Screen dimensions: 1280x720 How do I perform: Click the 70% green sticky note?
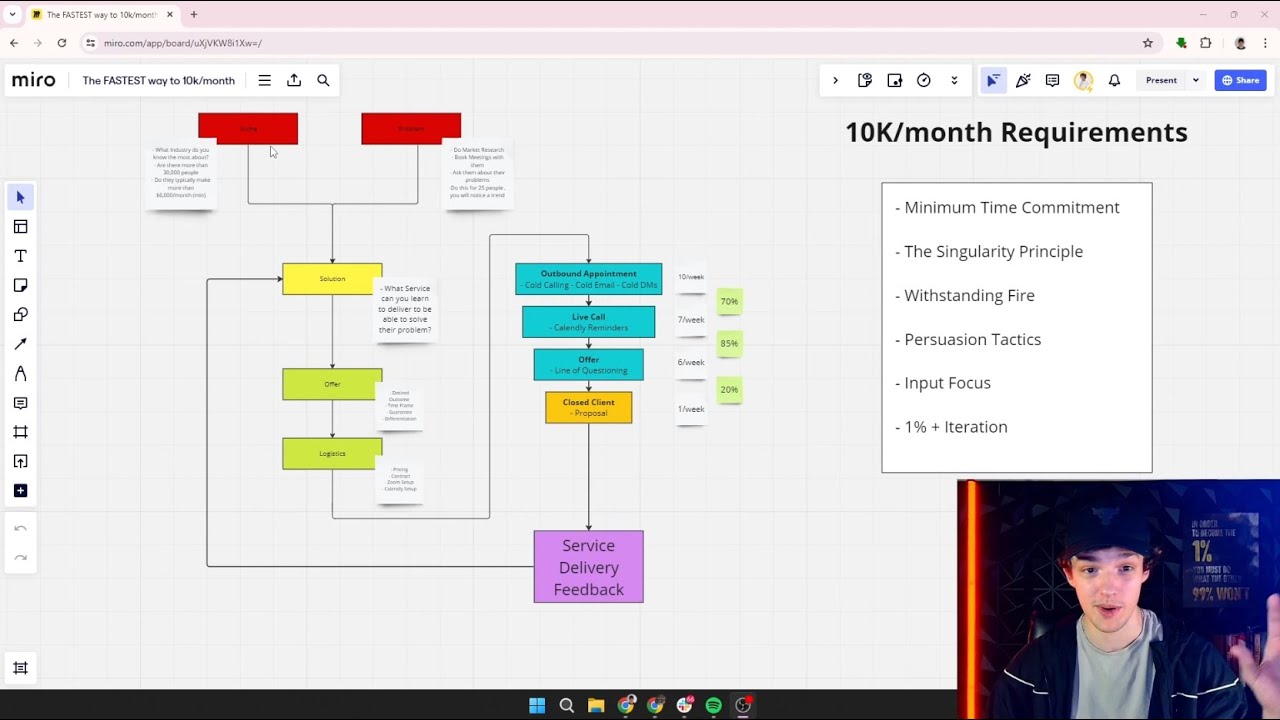(729, 301)
